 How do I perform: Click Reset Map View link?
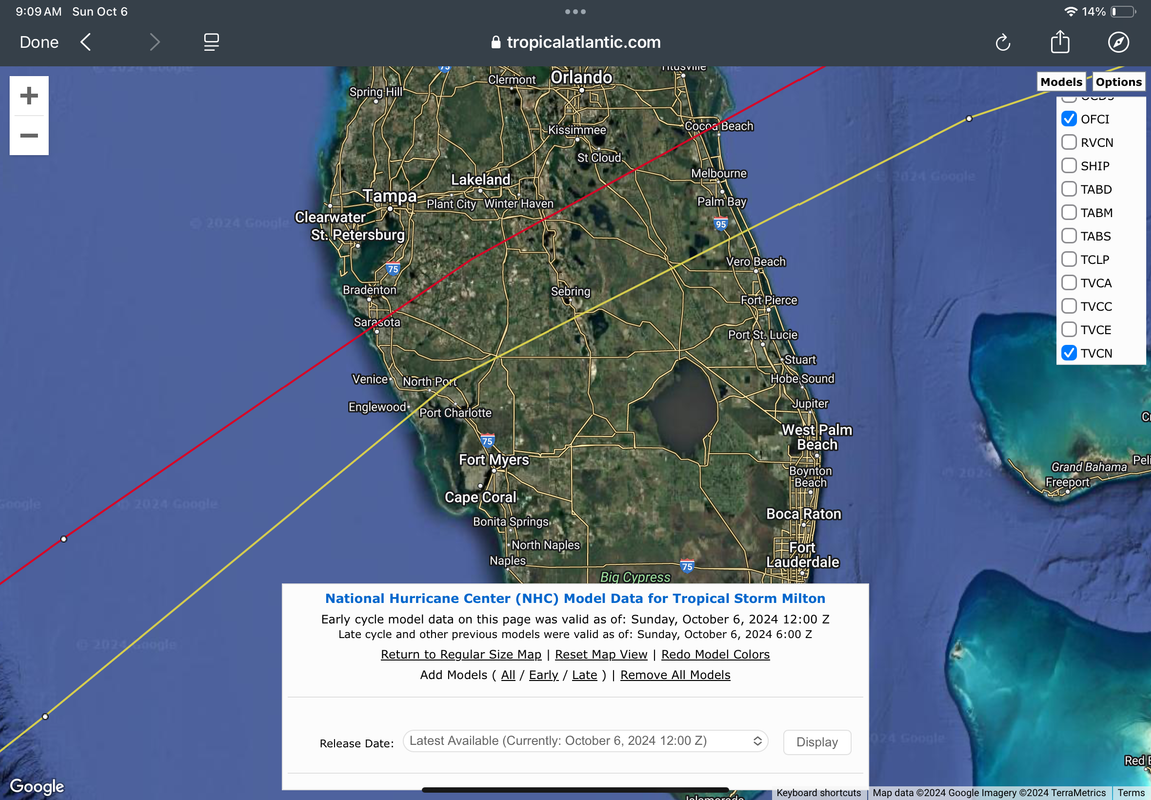coord(601,655)
